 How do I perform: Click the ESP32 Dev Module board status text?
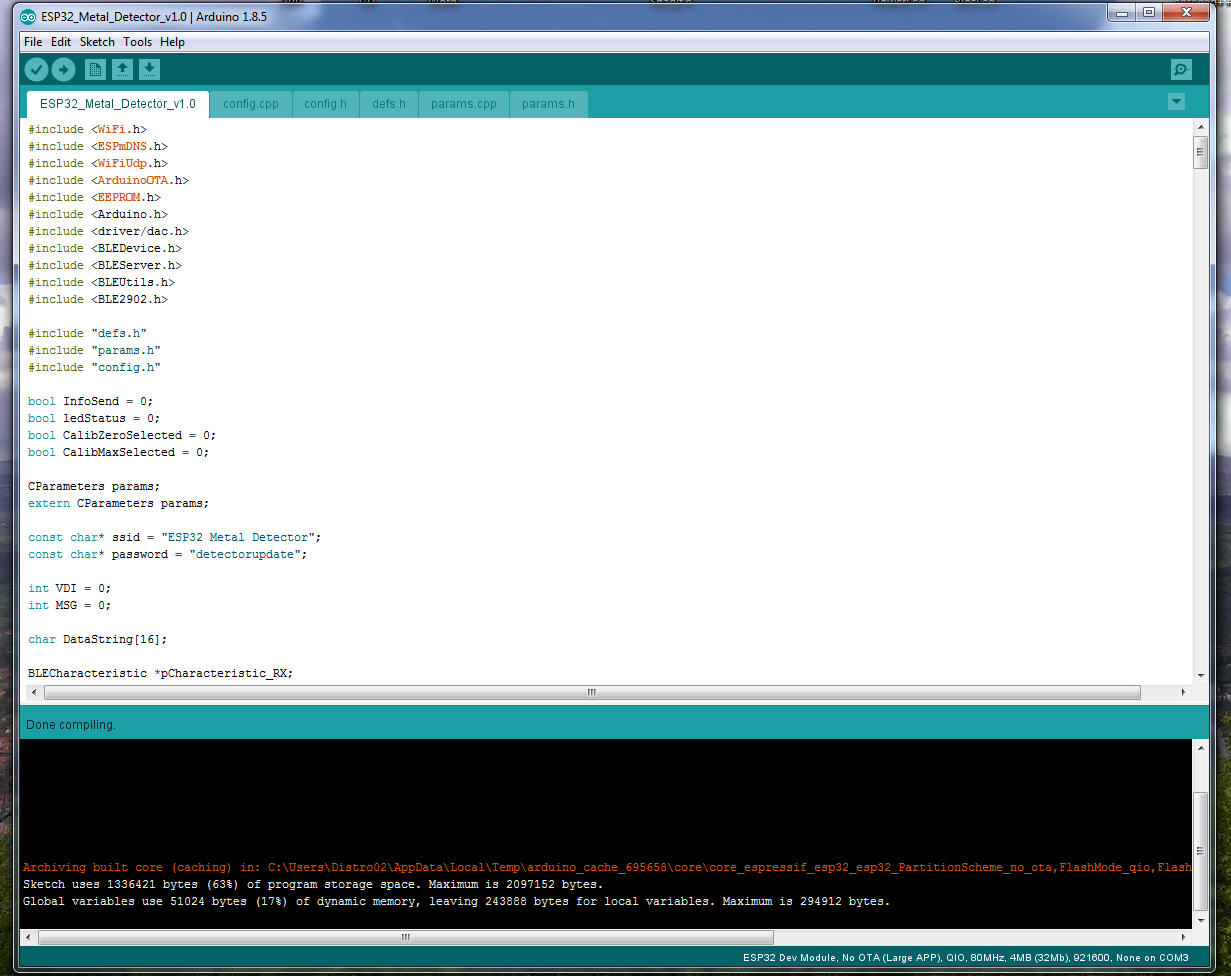pyautogui.click(x=966, y=958)
